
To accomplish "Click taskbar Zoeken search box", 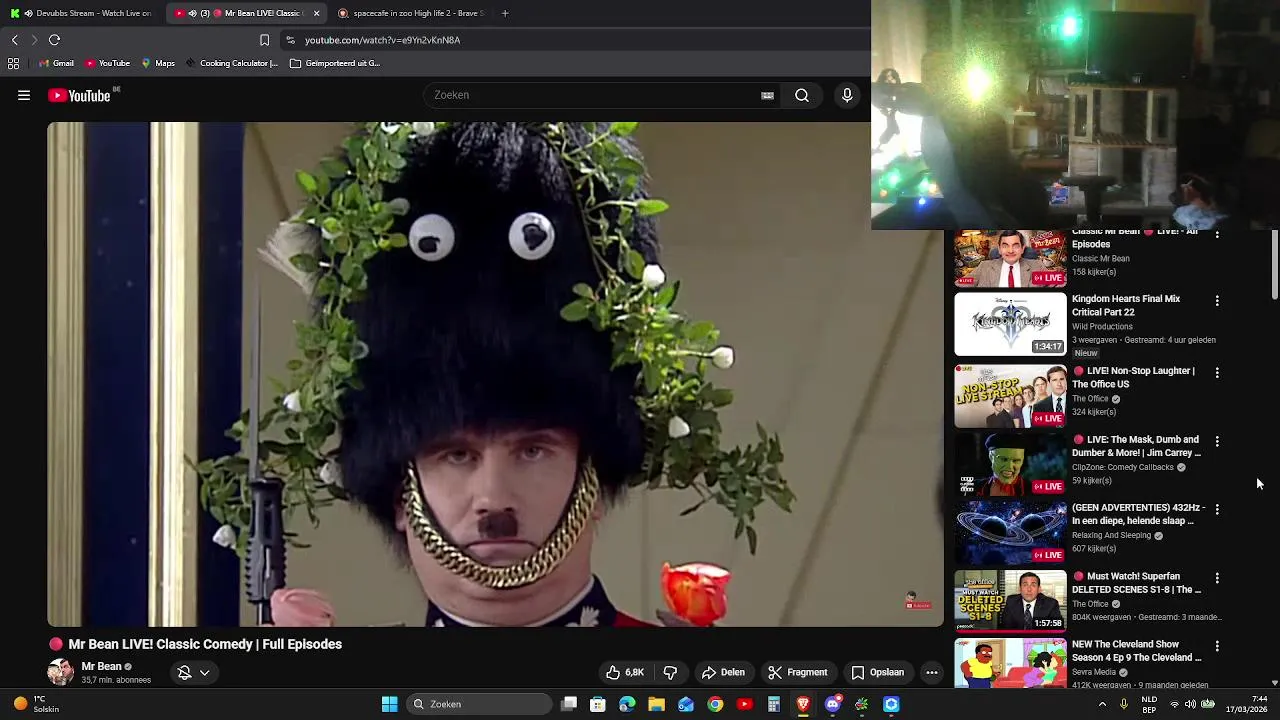I will pos(479,704).
